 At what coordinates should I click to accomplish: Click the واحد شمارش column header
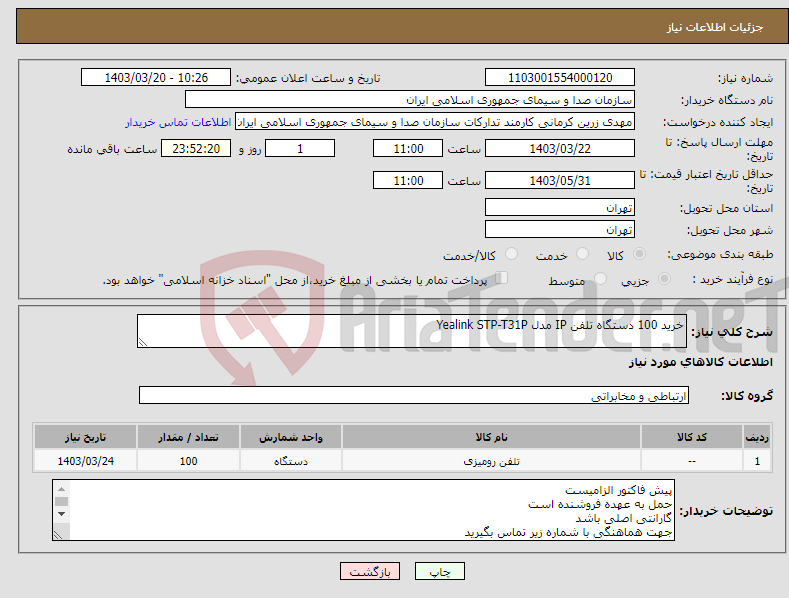pyautogui.click(x=291, y=437)
